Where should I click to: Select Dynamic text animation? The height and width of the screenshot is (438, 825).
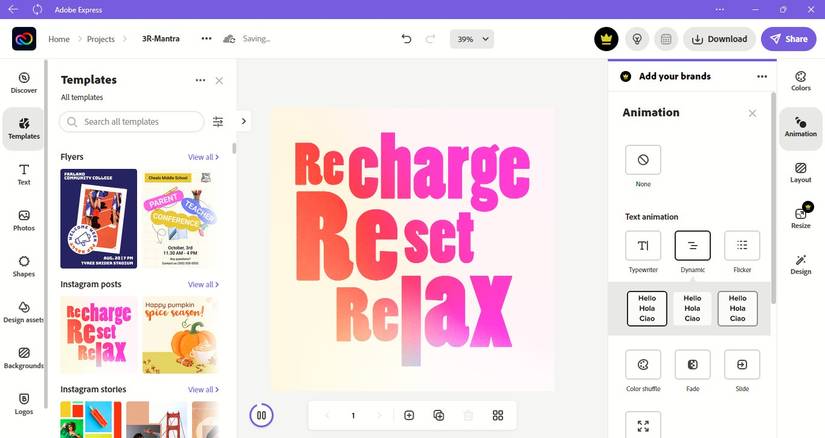(692, 245)
